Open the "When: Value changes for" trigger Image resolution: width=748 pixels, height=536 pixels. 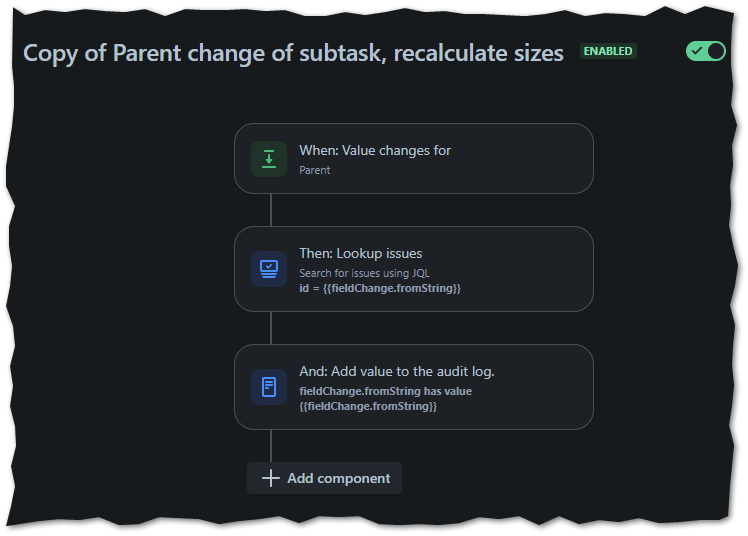pos(414,159)
